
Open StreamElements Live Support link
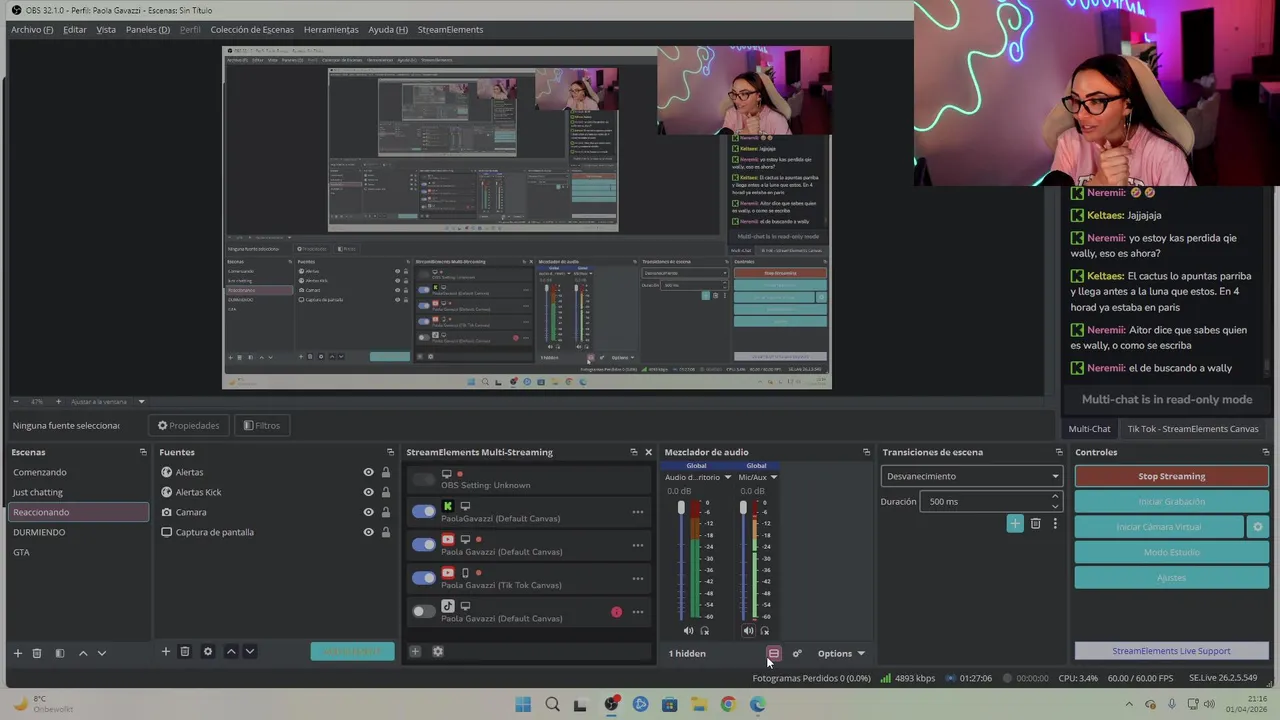[x=1171, y=651]
